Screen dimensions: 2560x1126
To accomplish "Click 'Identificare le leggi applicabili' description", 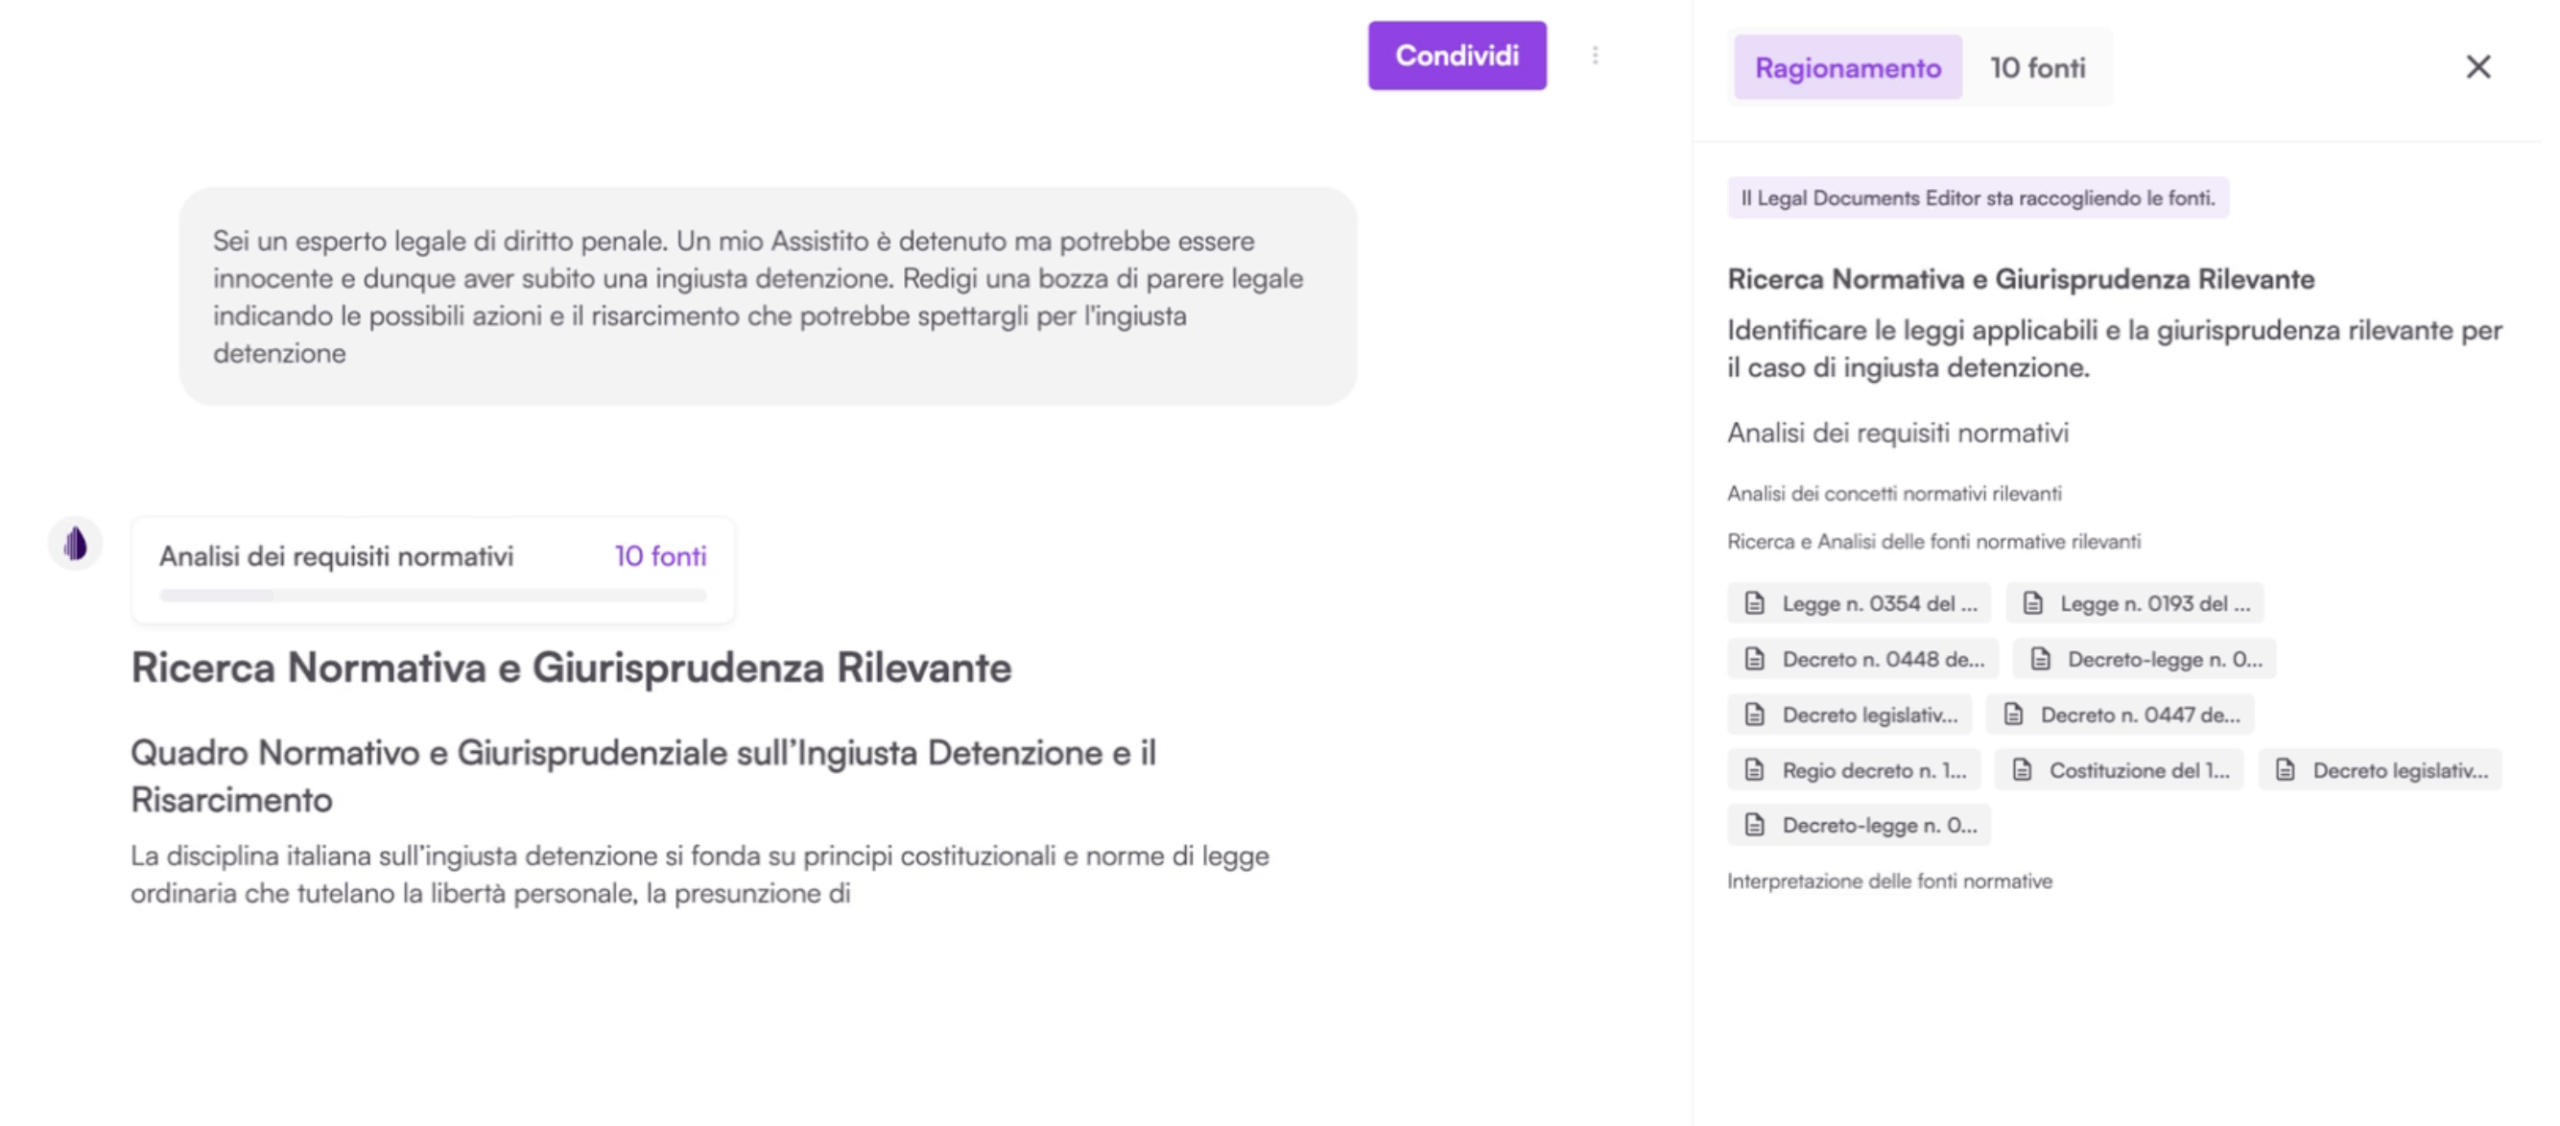I will point(2114,349).
